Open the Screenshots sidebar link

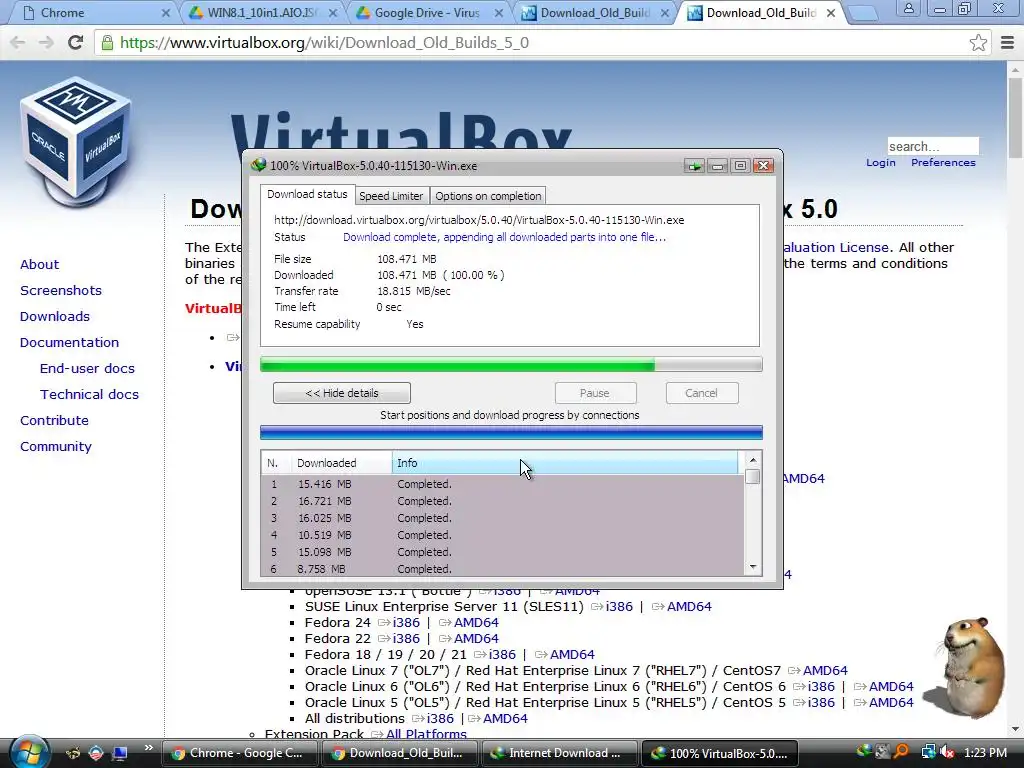61,291
